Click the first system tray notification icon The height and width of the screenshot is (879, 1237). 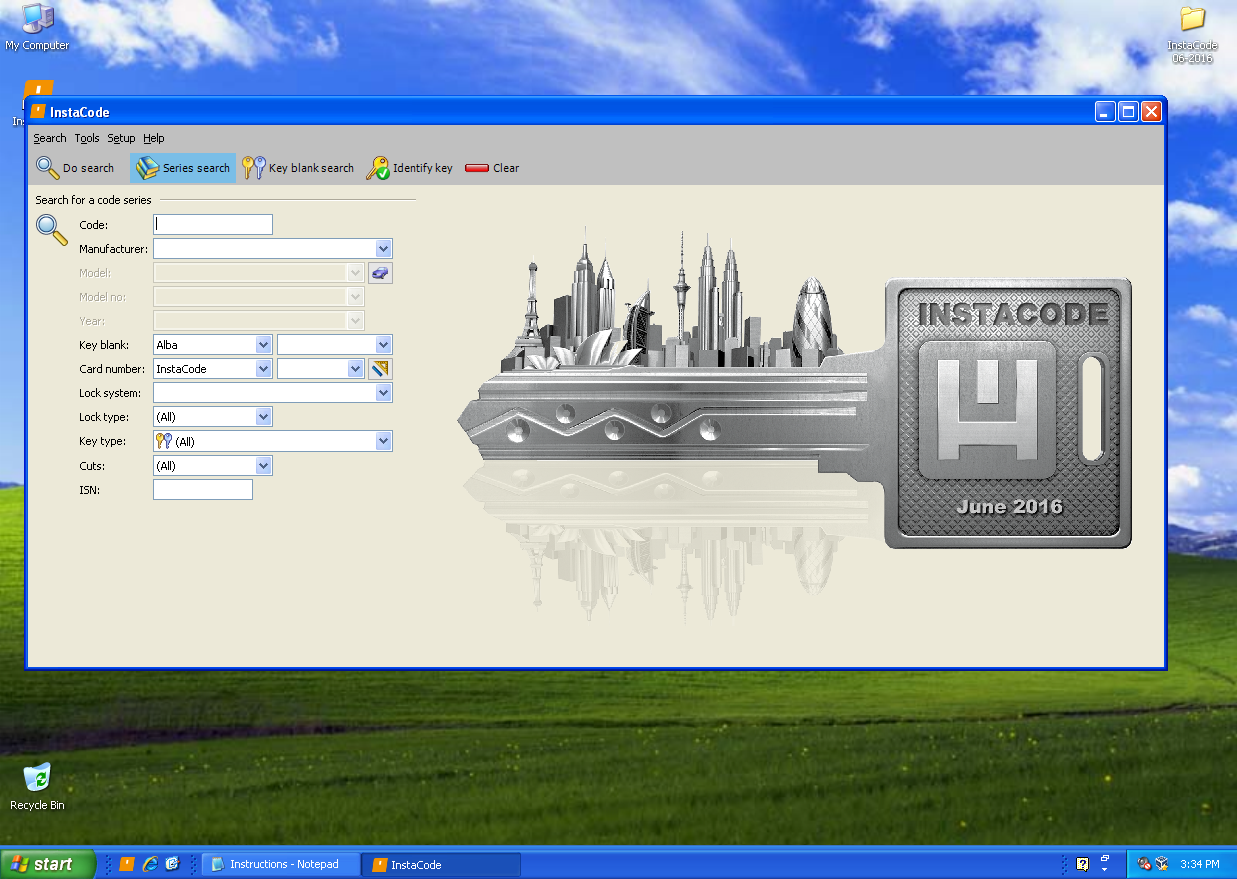tap(1144, 864)
